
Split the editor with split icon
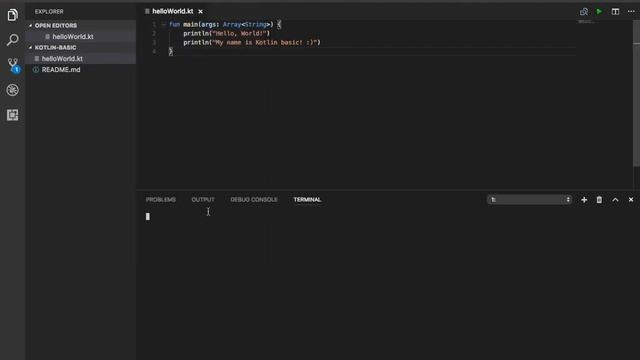[615, 11]
